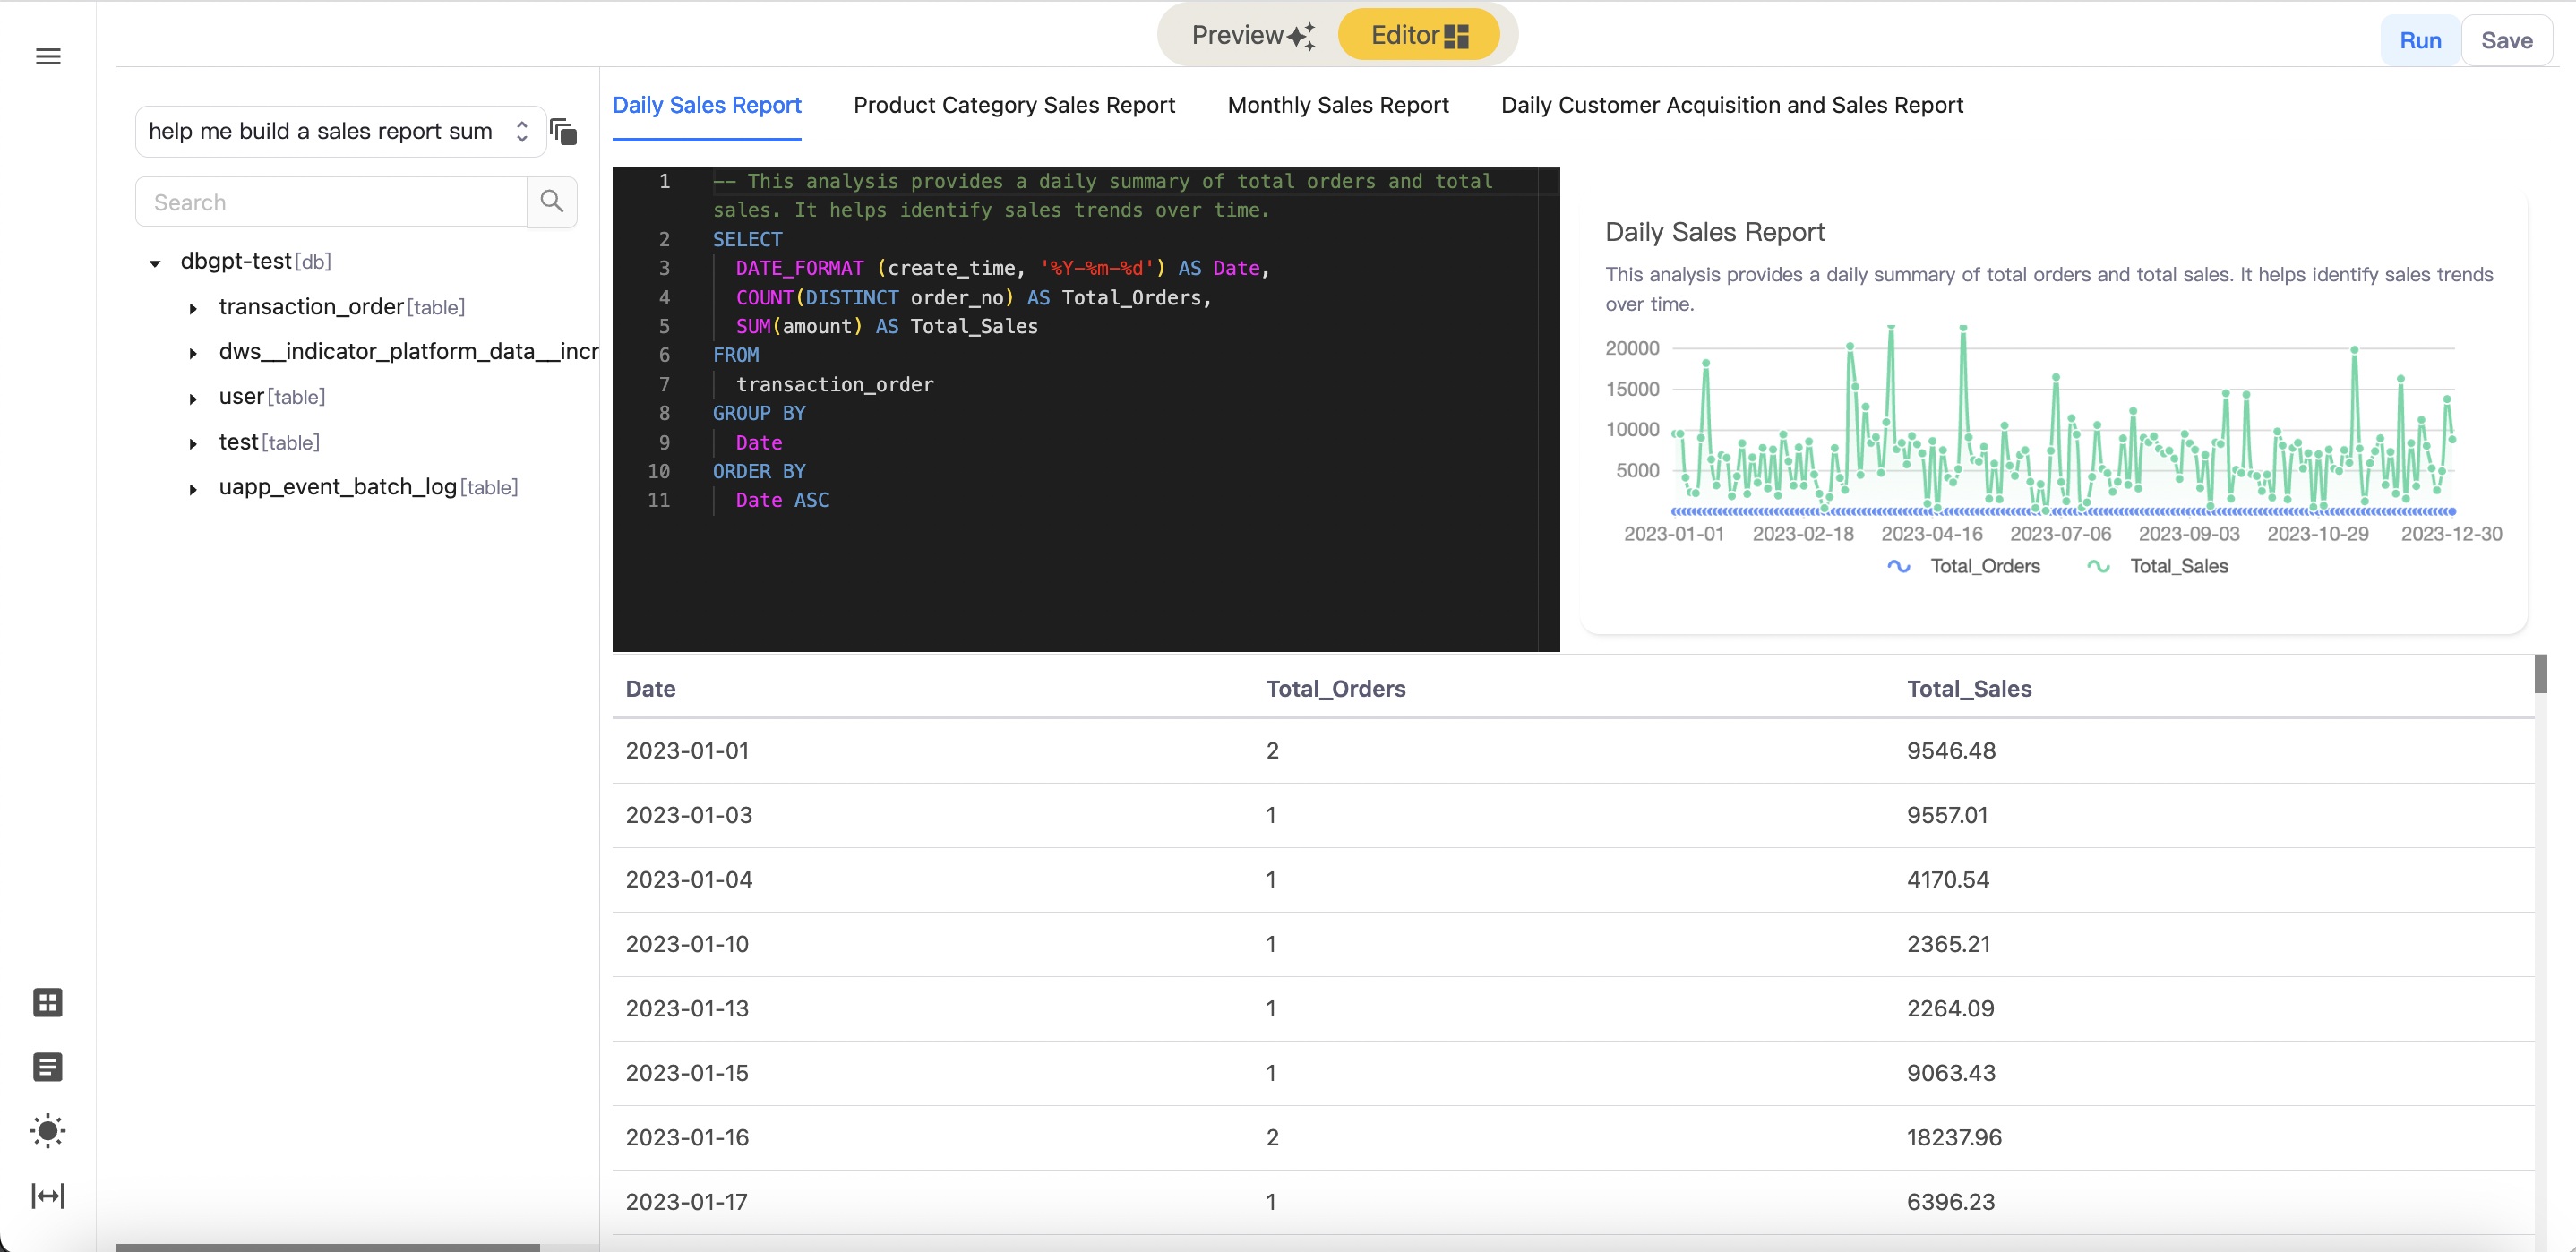2576x1252 pixels.
Task: Open Monthly Sales Report tab
Action: (x=1337, y=105)
